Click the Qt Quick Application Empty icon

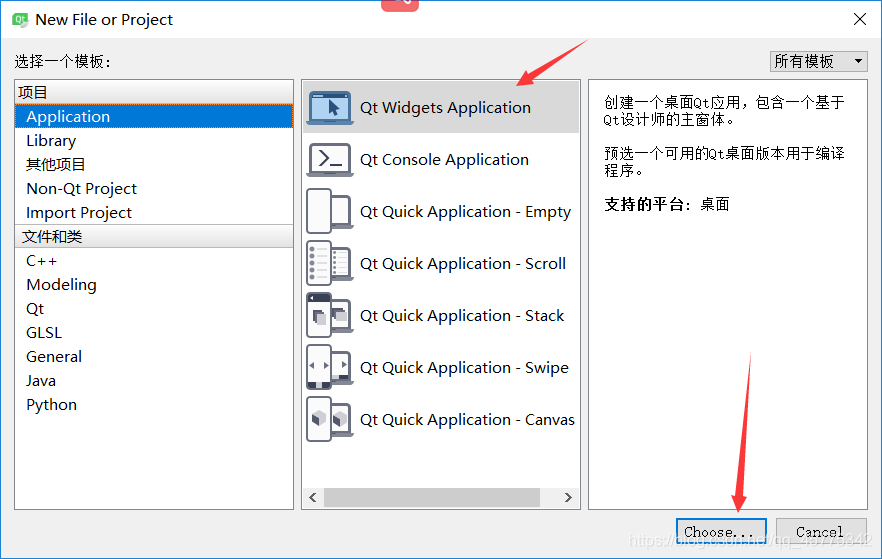[330, 211]
